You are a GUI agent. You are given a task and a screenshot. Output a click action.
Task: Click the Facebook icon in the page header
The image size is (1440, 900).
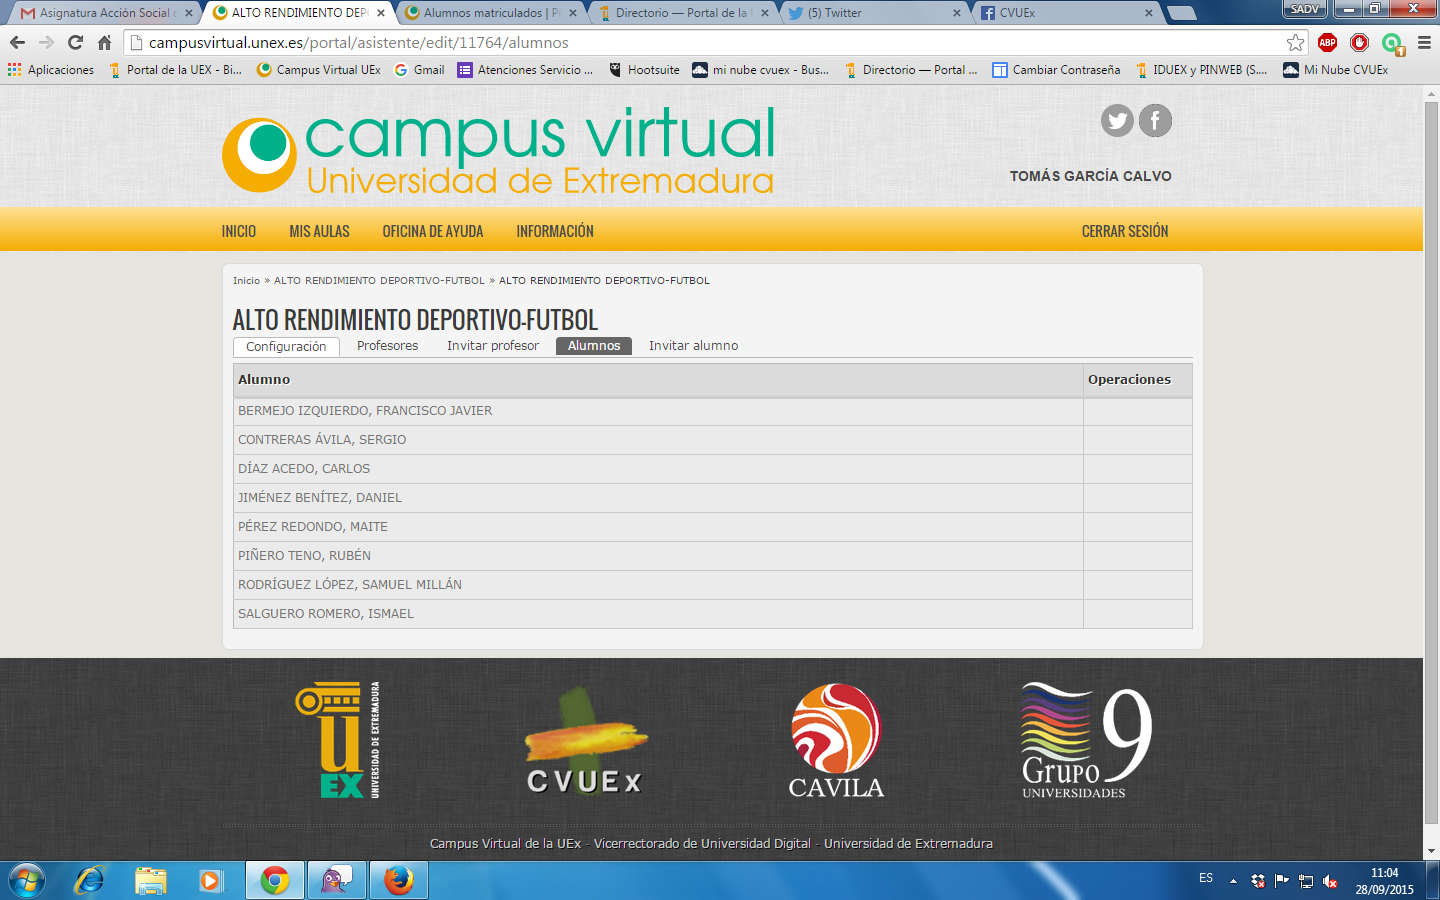(1155, 121)
